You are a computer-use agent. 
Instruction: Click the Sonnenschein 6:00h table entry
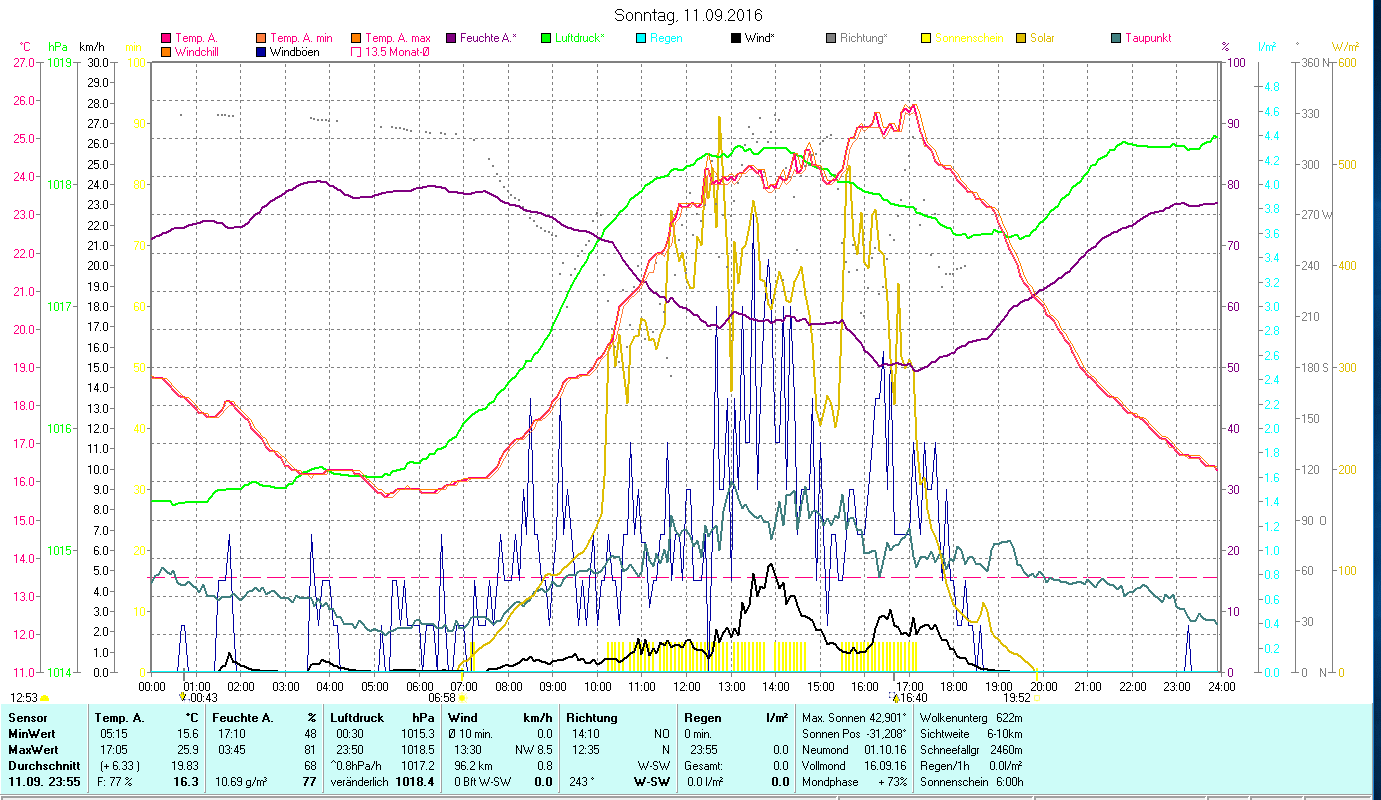click(x=971, y=781)
